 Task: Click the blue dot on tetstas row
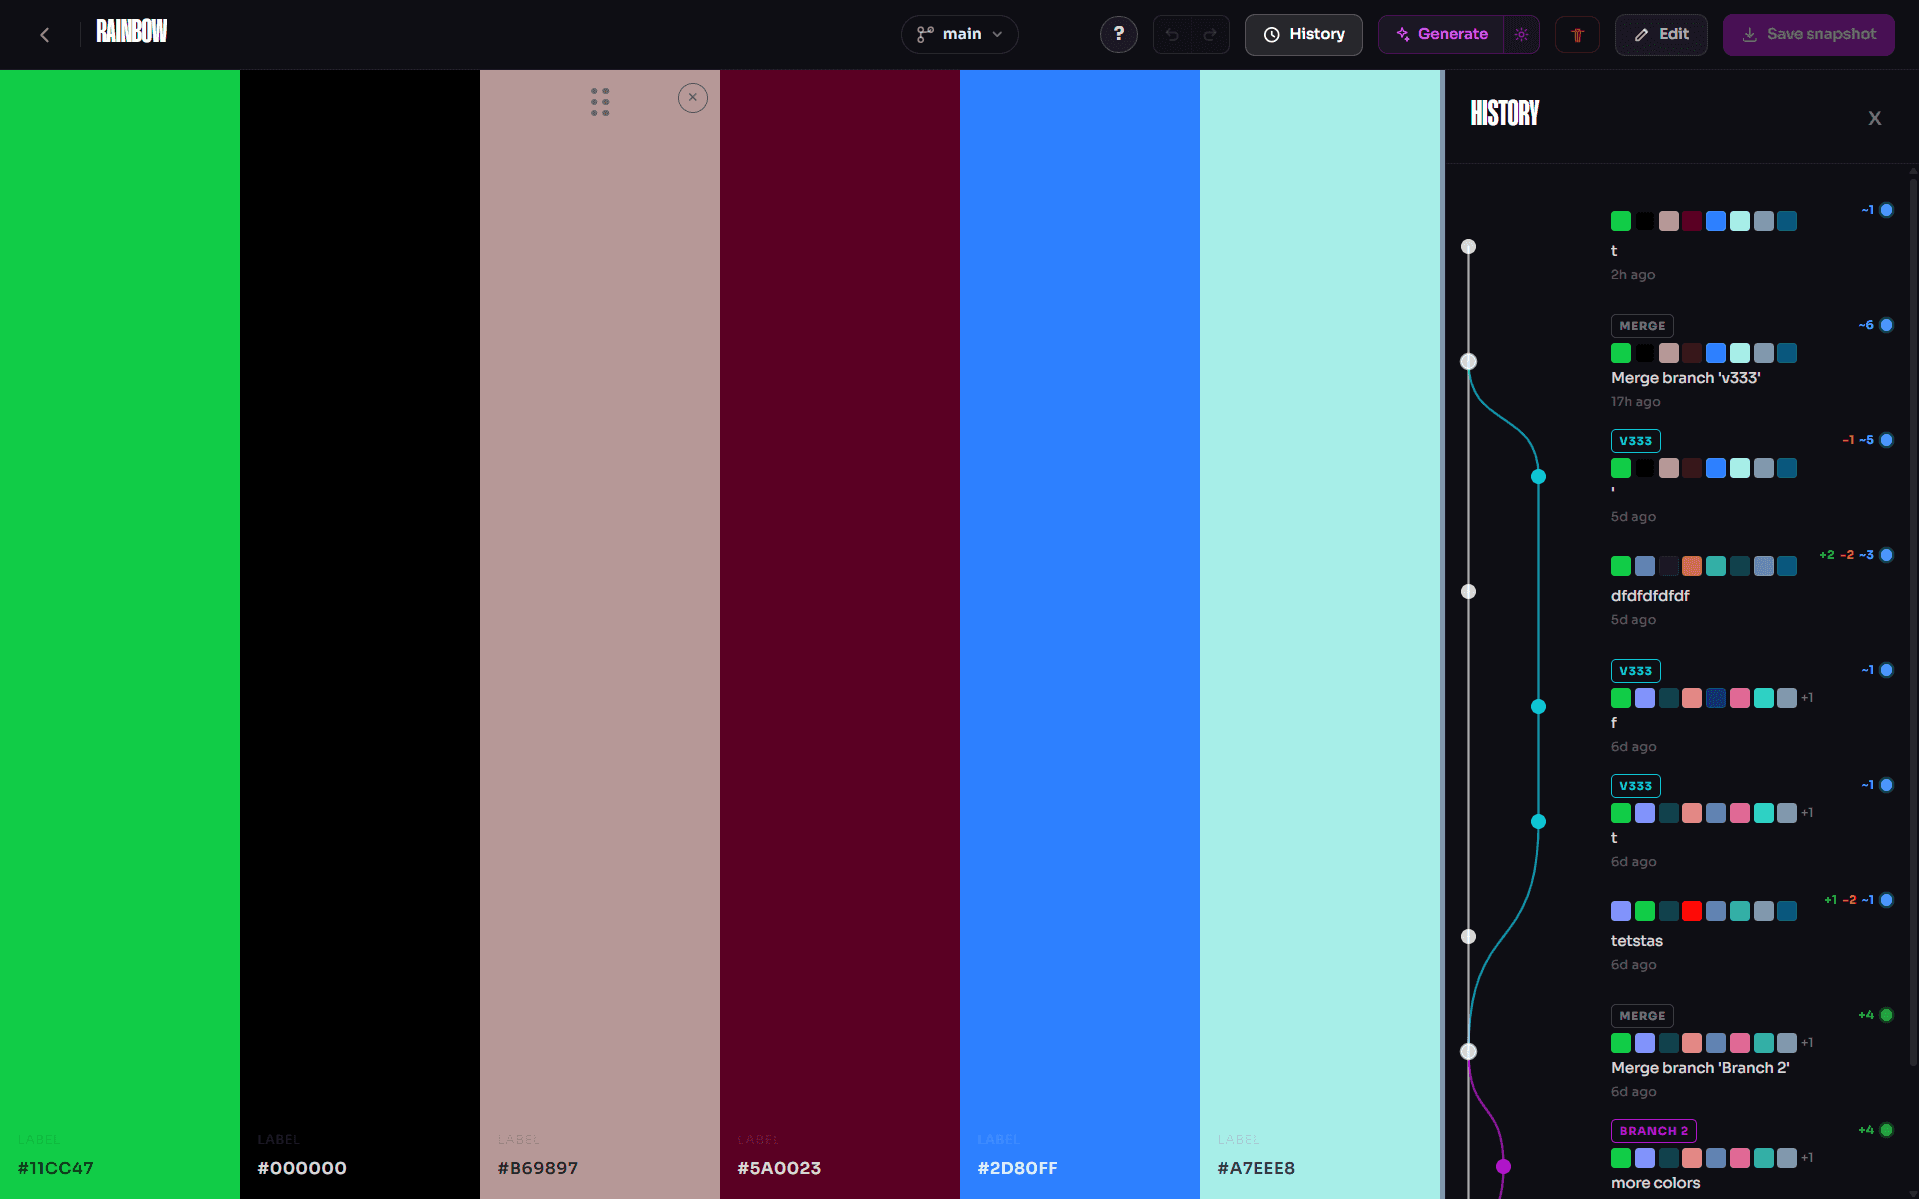(1886, 900)
